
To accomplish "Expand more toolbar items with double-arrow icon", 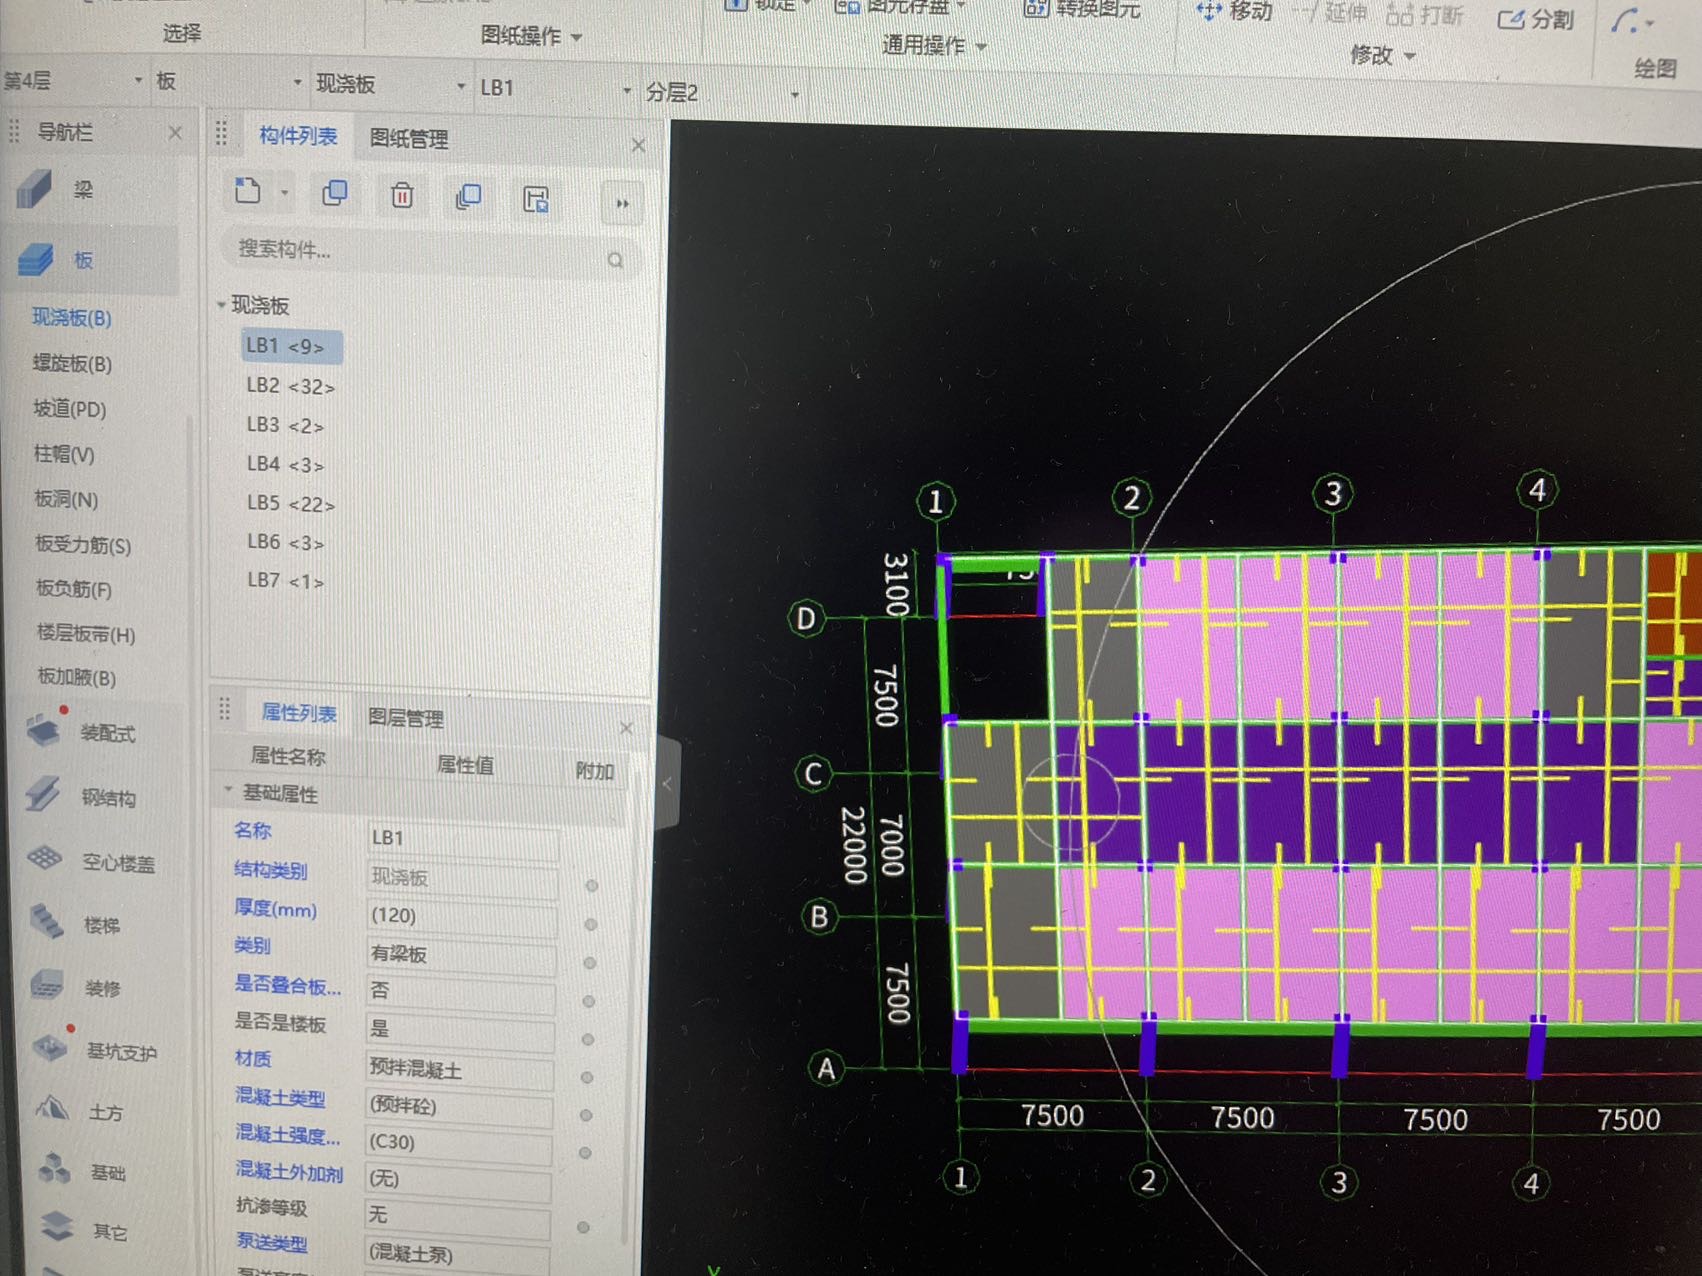I will tap(622, 204).
